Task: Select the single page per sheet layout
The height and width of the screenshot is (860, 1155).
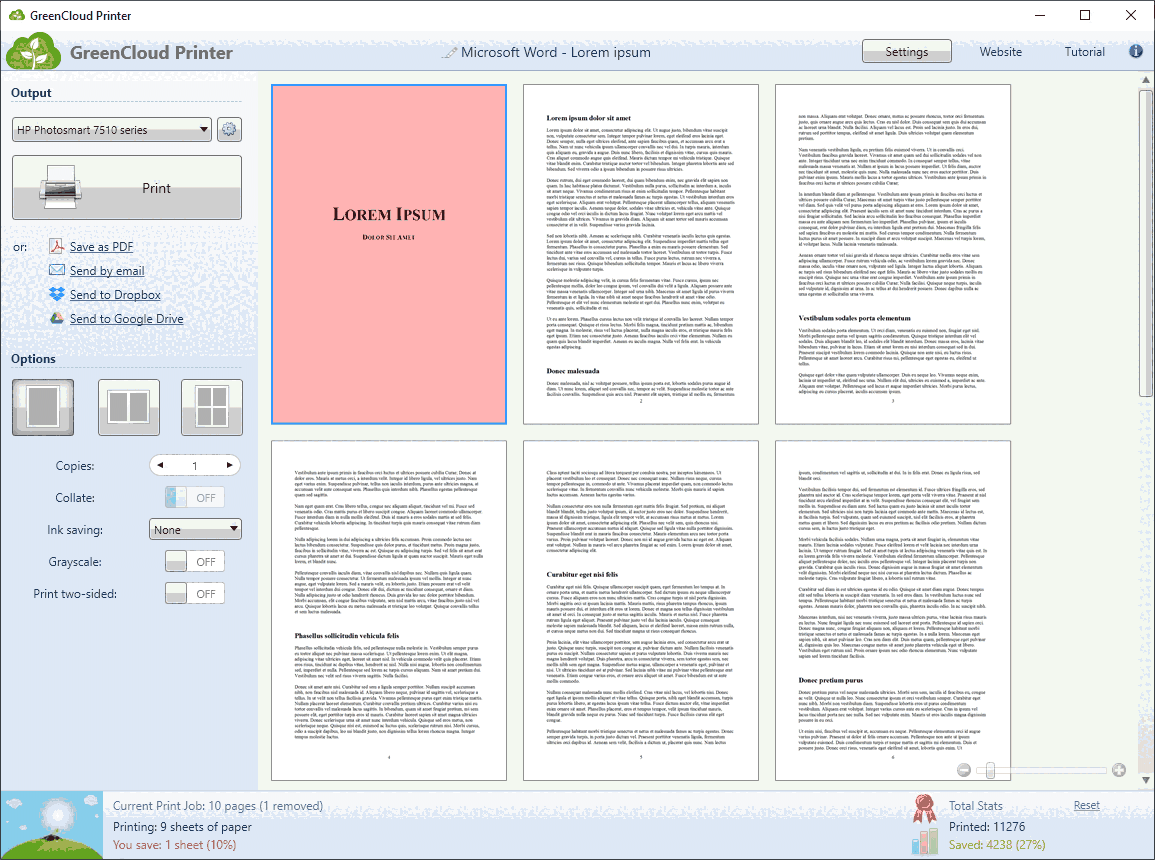Action: click(x=43, y=408)
